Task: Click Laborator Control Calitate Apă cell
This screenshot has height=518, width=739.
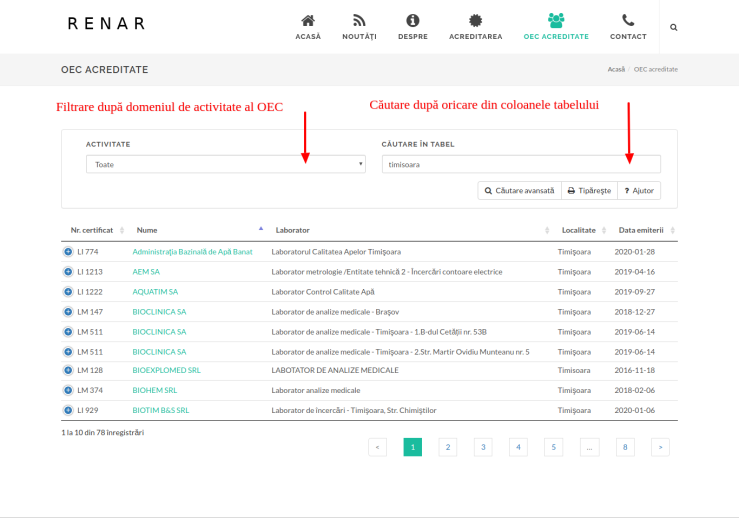Action: (x=323, y=292)
